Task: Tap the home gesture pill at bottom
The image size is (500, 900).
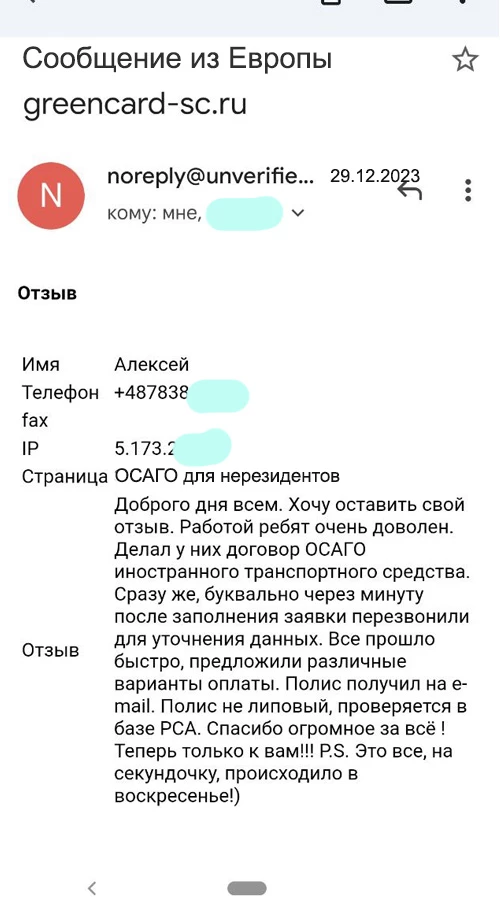Action: click(x=247, y=888)
